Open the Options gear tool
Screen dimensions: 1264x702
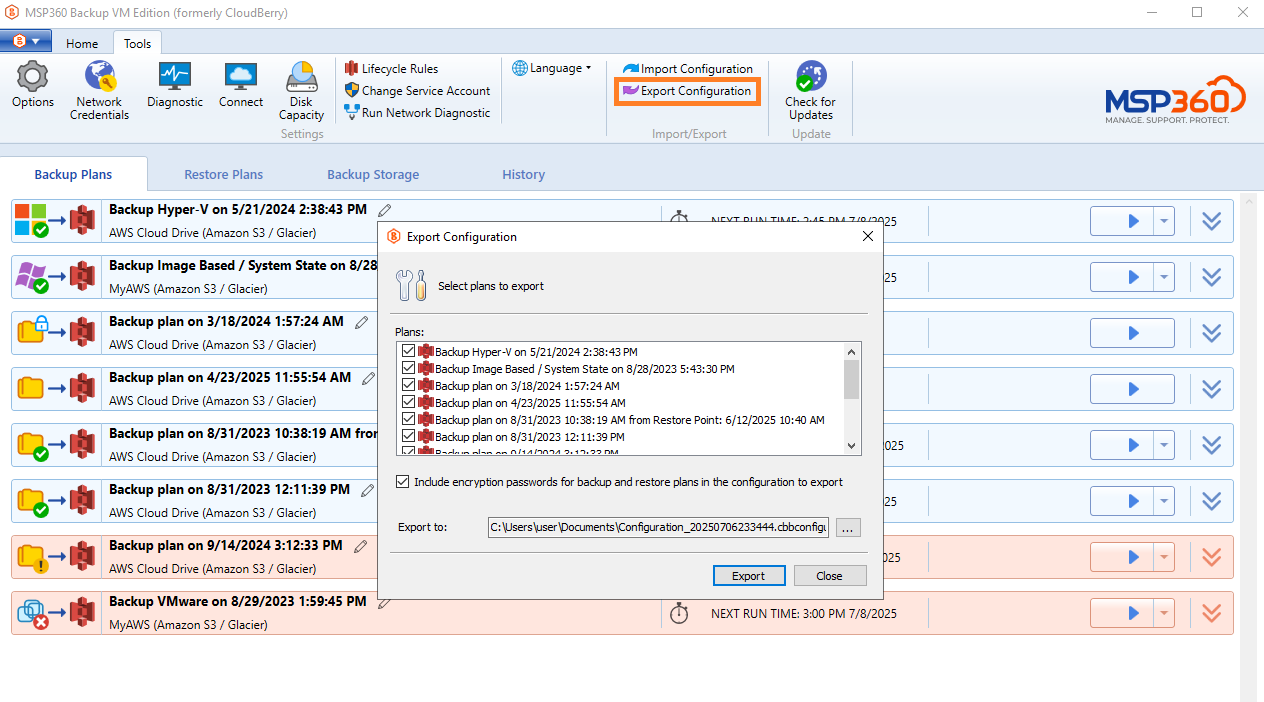coord(33,86)
